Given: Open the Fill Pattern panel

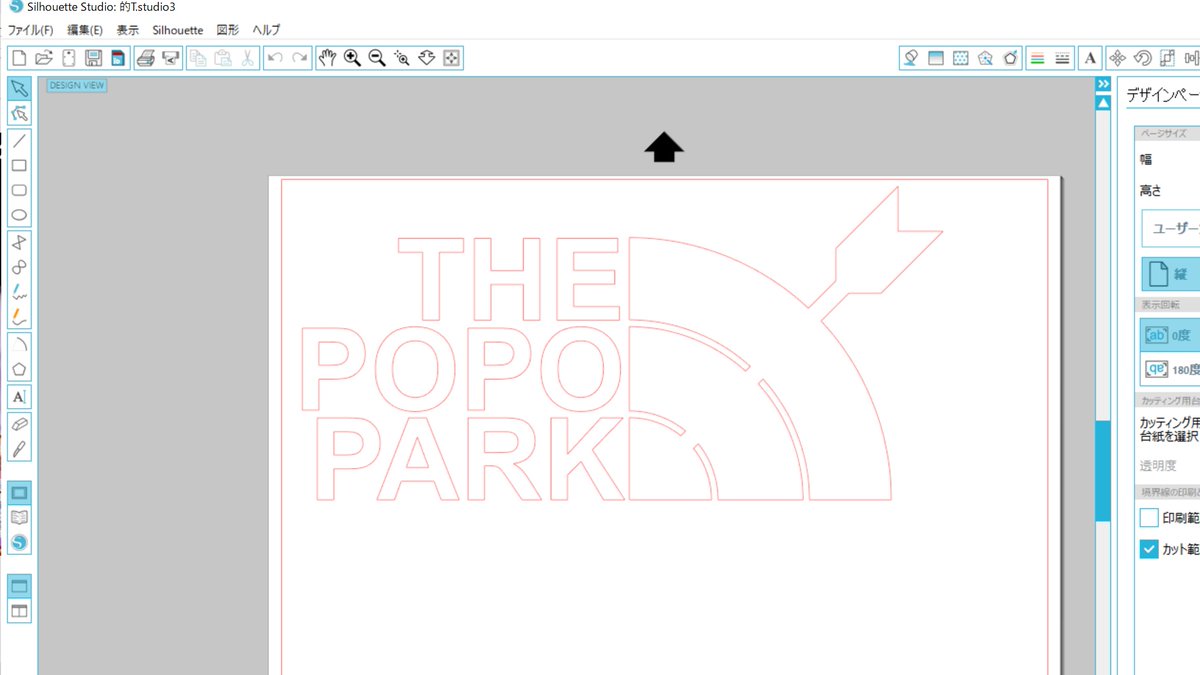Looking at the screenshot, I should point(961,58).
